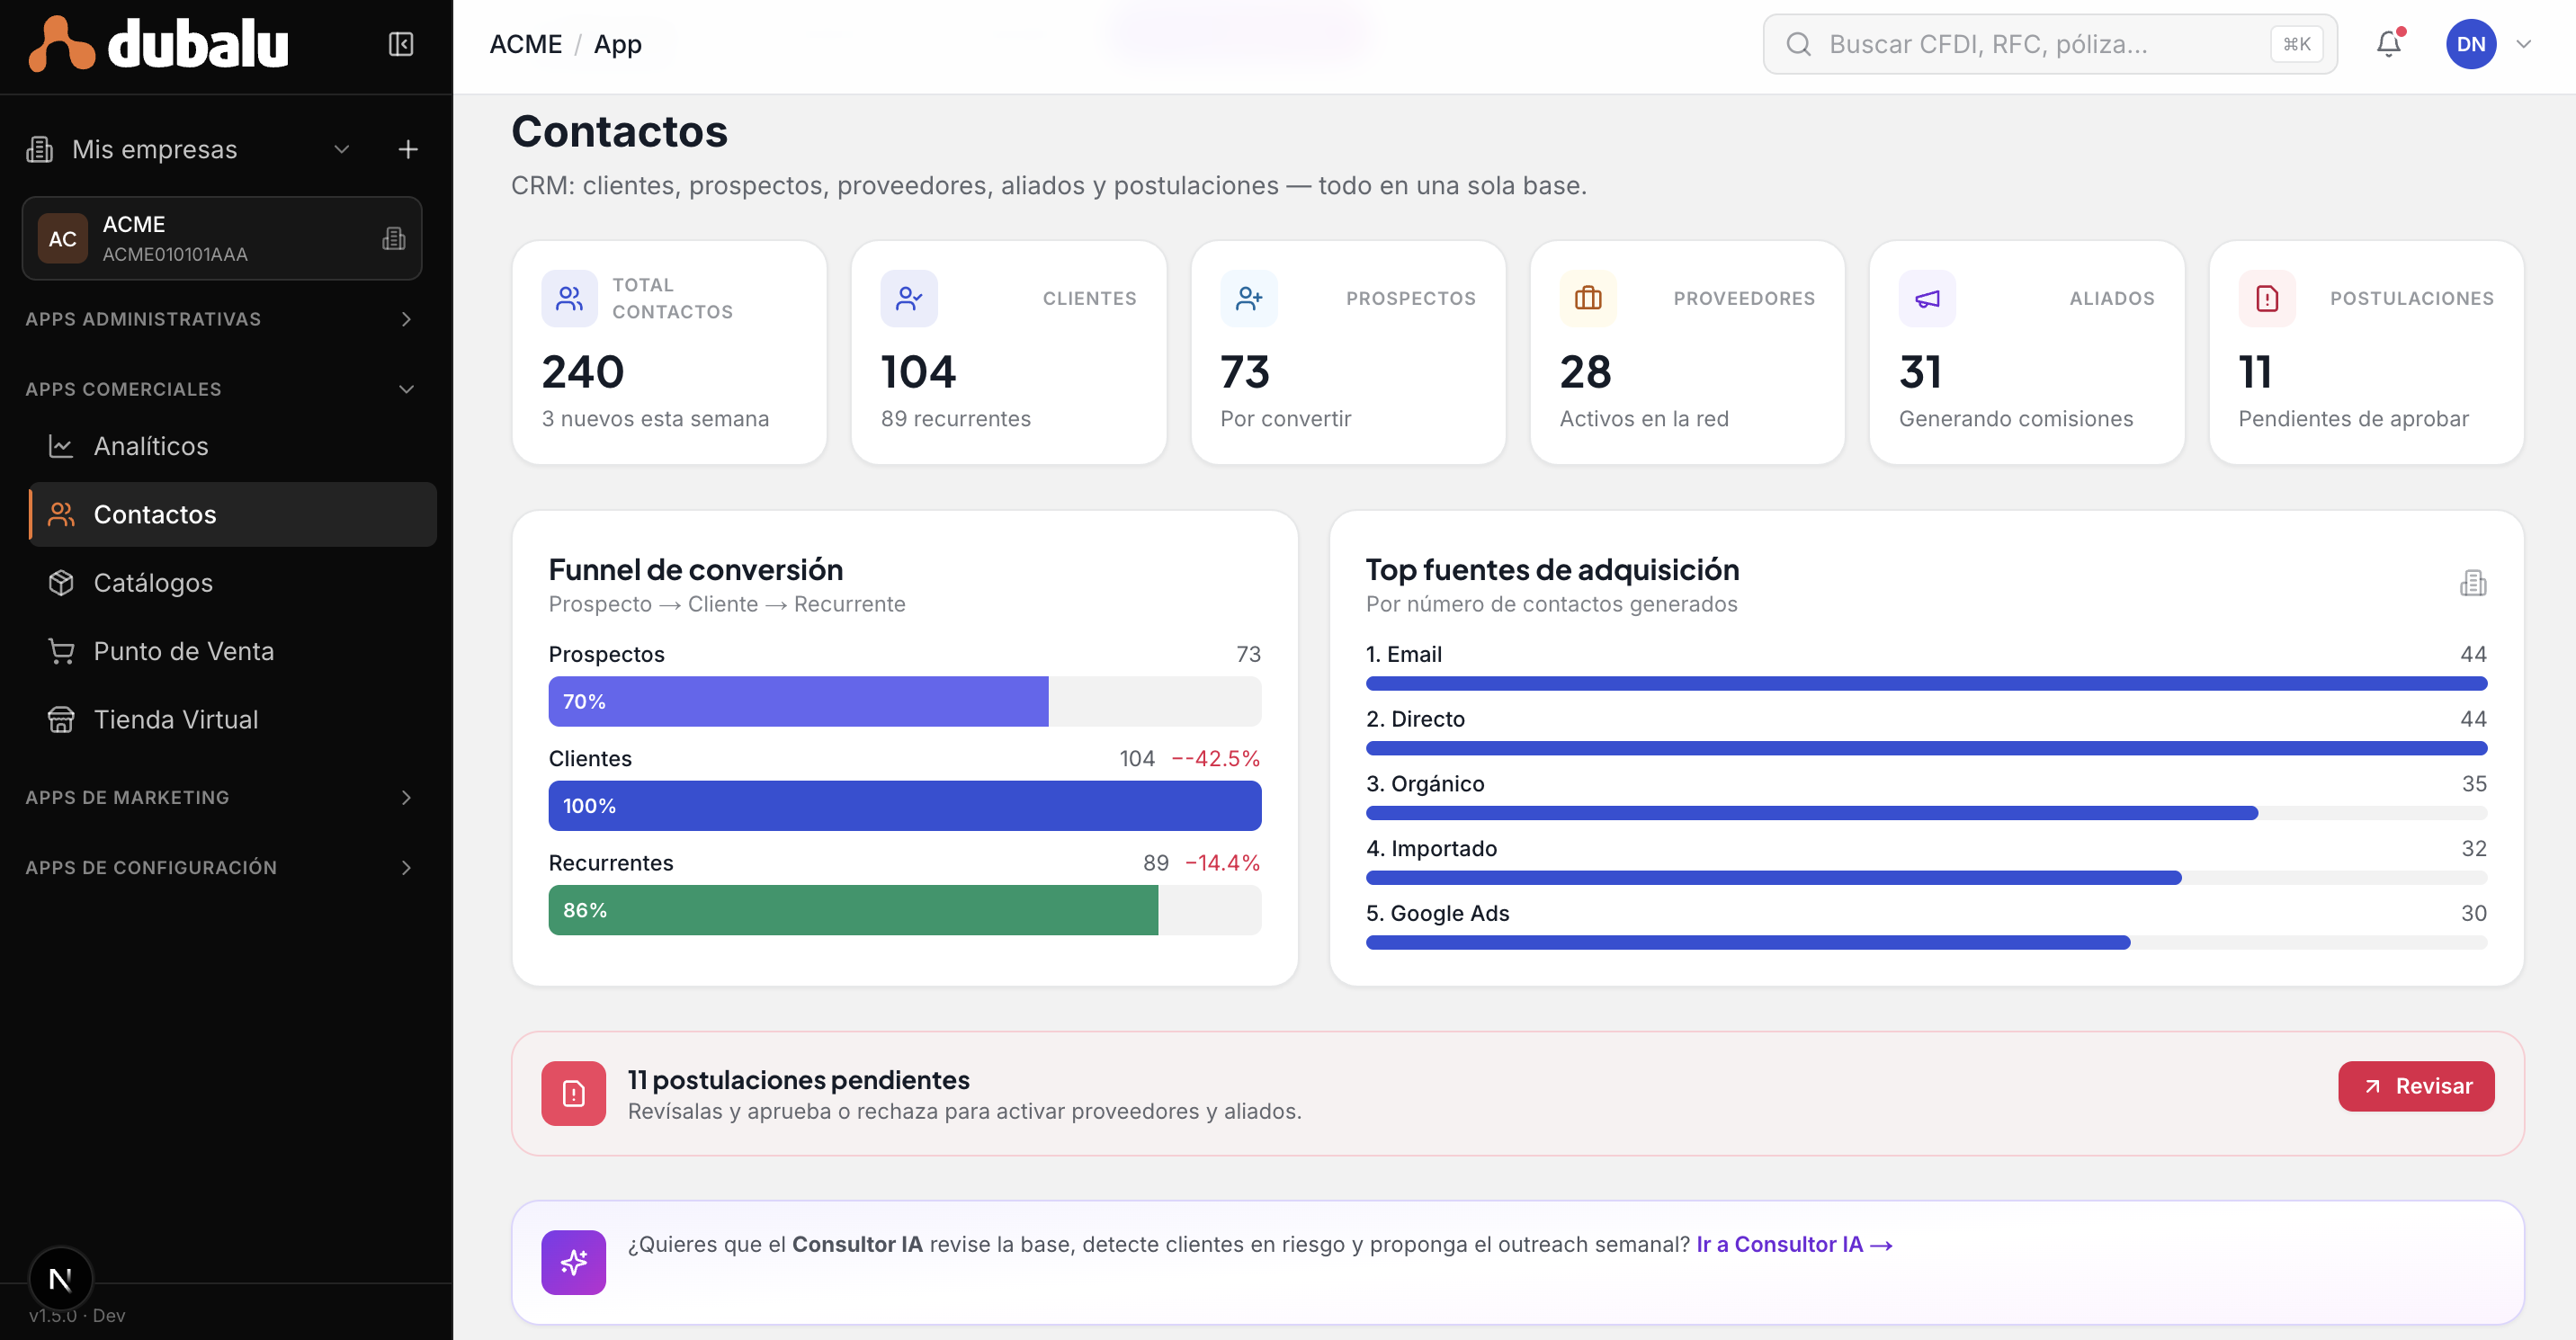Click the Proveedores briefcase icon
This screenshot has width=2576, height=1340.
pyautogui.click(x=1588, y=298)
